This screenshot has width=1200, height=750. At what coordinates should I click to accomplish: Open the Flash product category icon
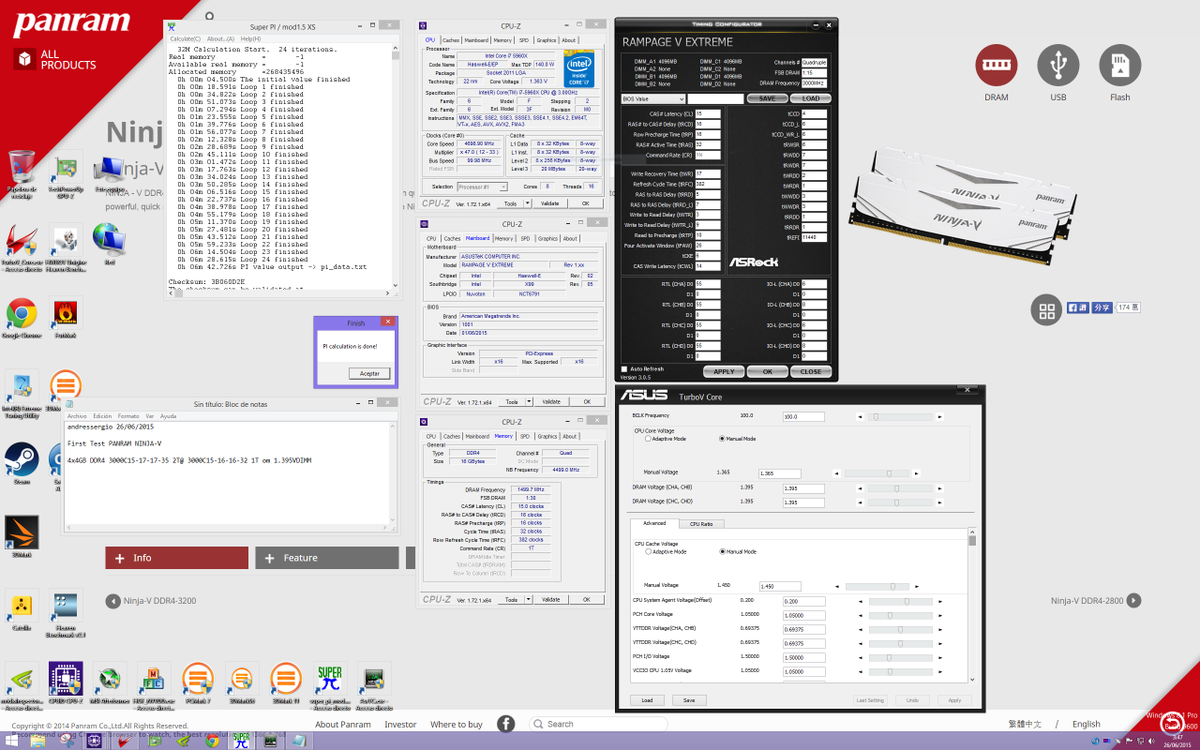click(x=1120, y=64)
